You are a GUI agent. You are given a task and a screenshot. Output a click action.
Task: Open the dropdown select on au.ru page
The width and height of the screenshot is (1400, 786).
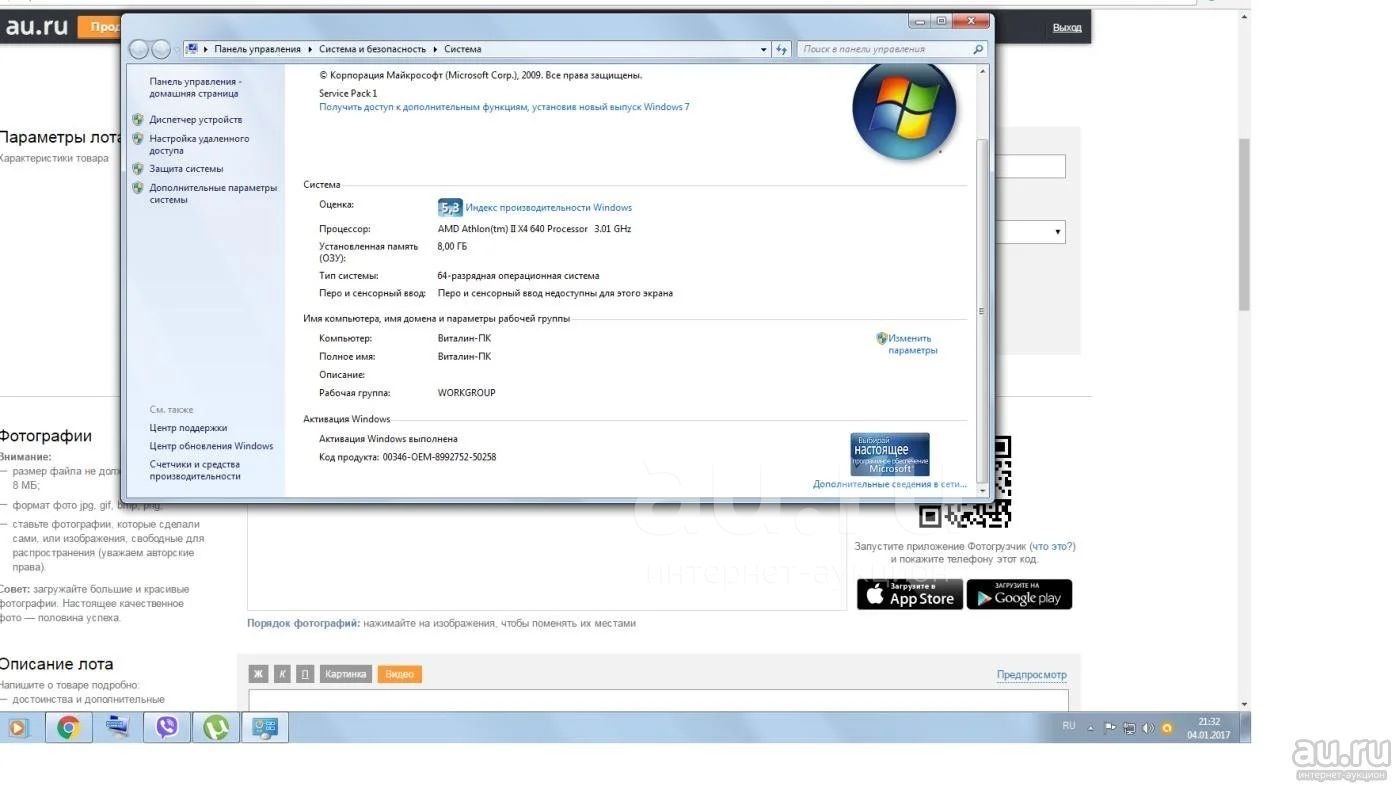1029,232
